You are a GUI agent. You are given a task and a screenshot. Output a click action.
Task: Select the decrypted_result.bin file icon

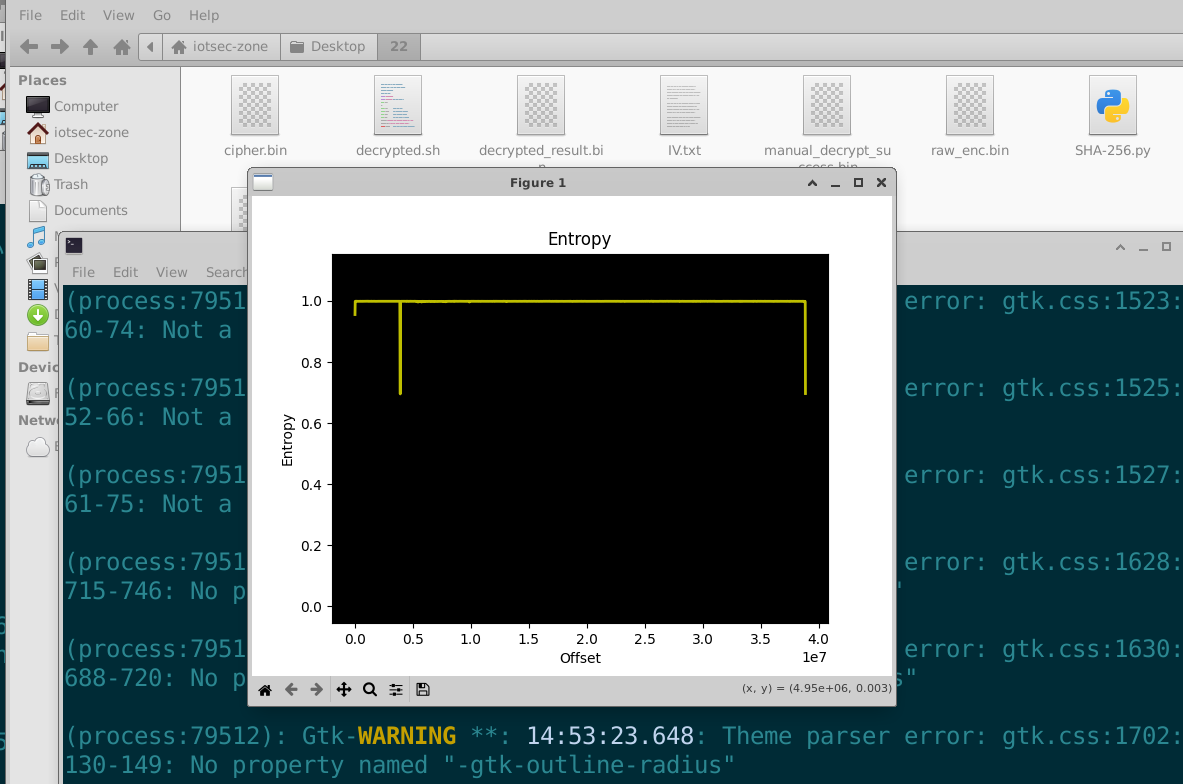541,106
